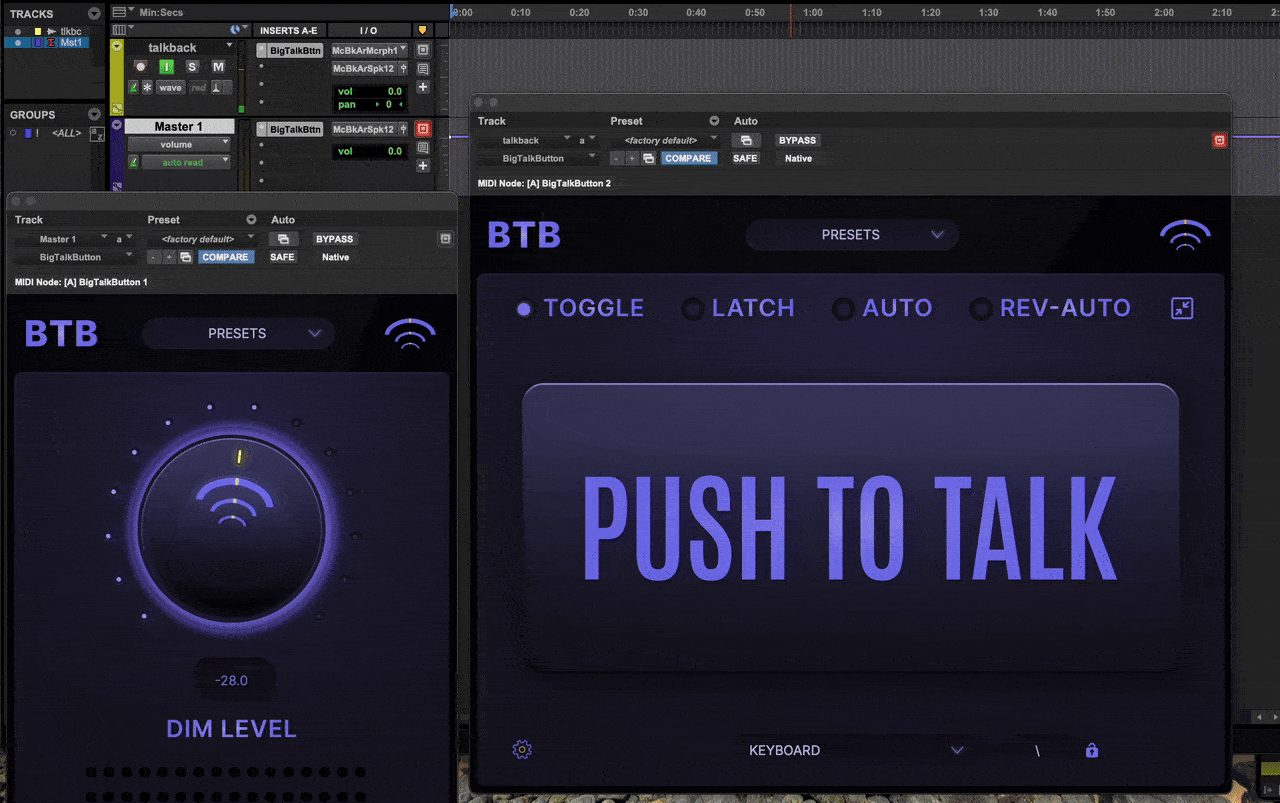Select the AUTO mode radio button
This screenshot has width=1280, height=803.
843,308
